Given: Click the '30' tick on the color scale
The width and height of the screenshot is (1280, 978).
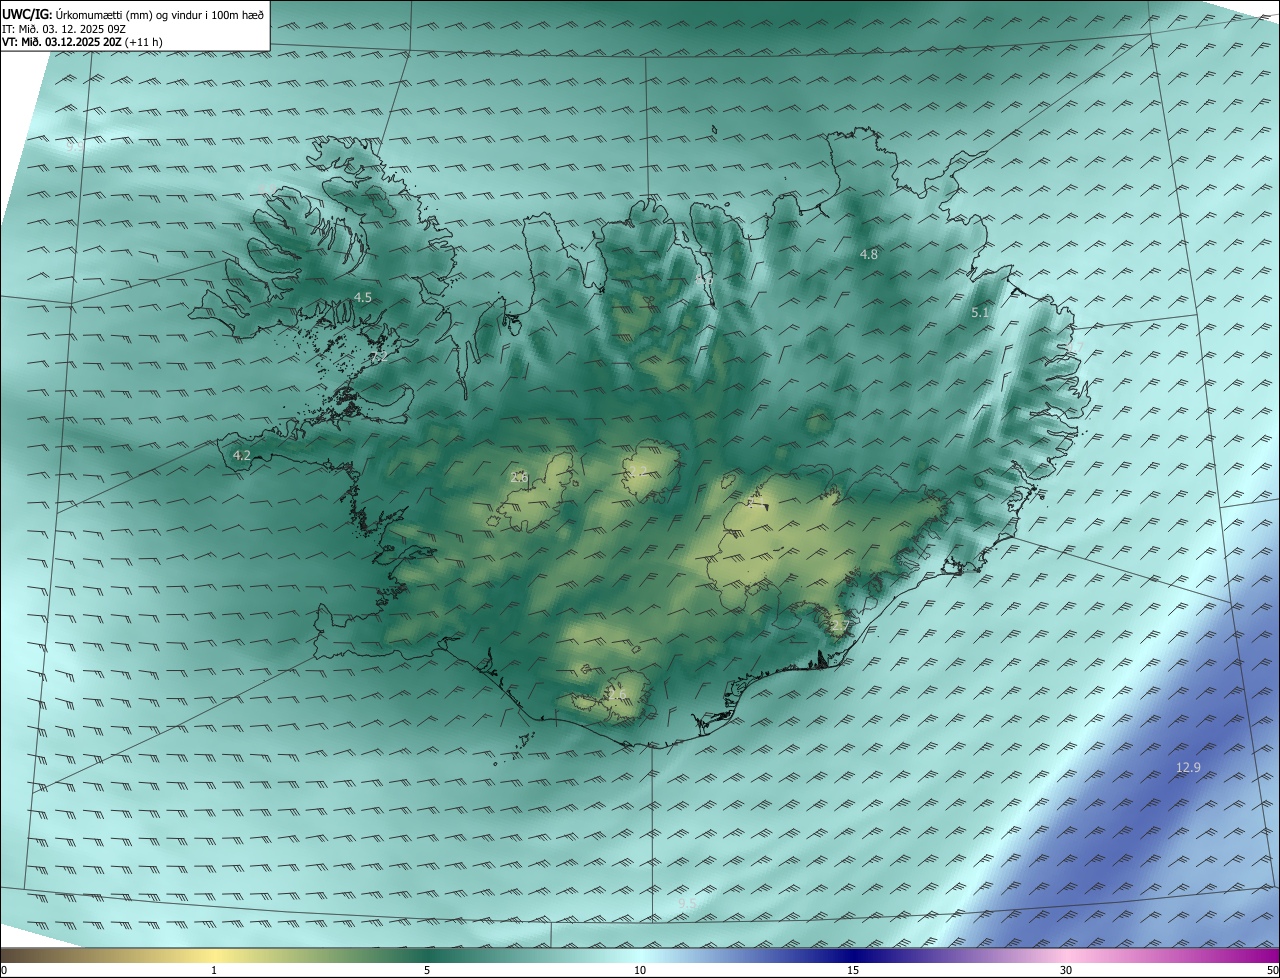Looking at the screenshot, I should coord(1066,970).
